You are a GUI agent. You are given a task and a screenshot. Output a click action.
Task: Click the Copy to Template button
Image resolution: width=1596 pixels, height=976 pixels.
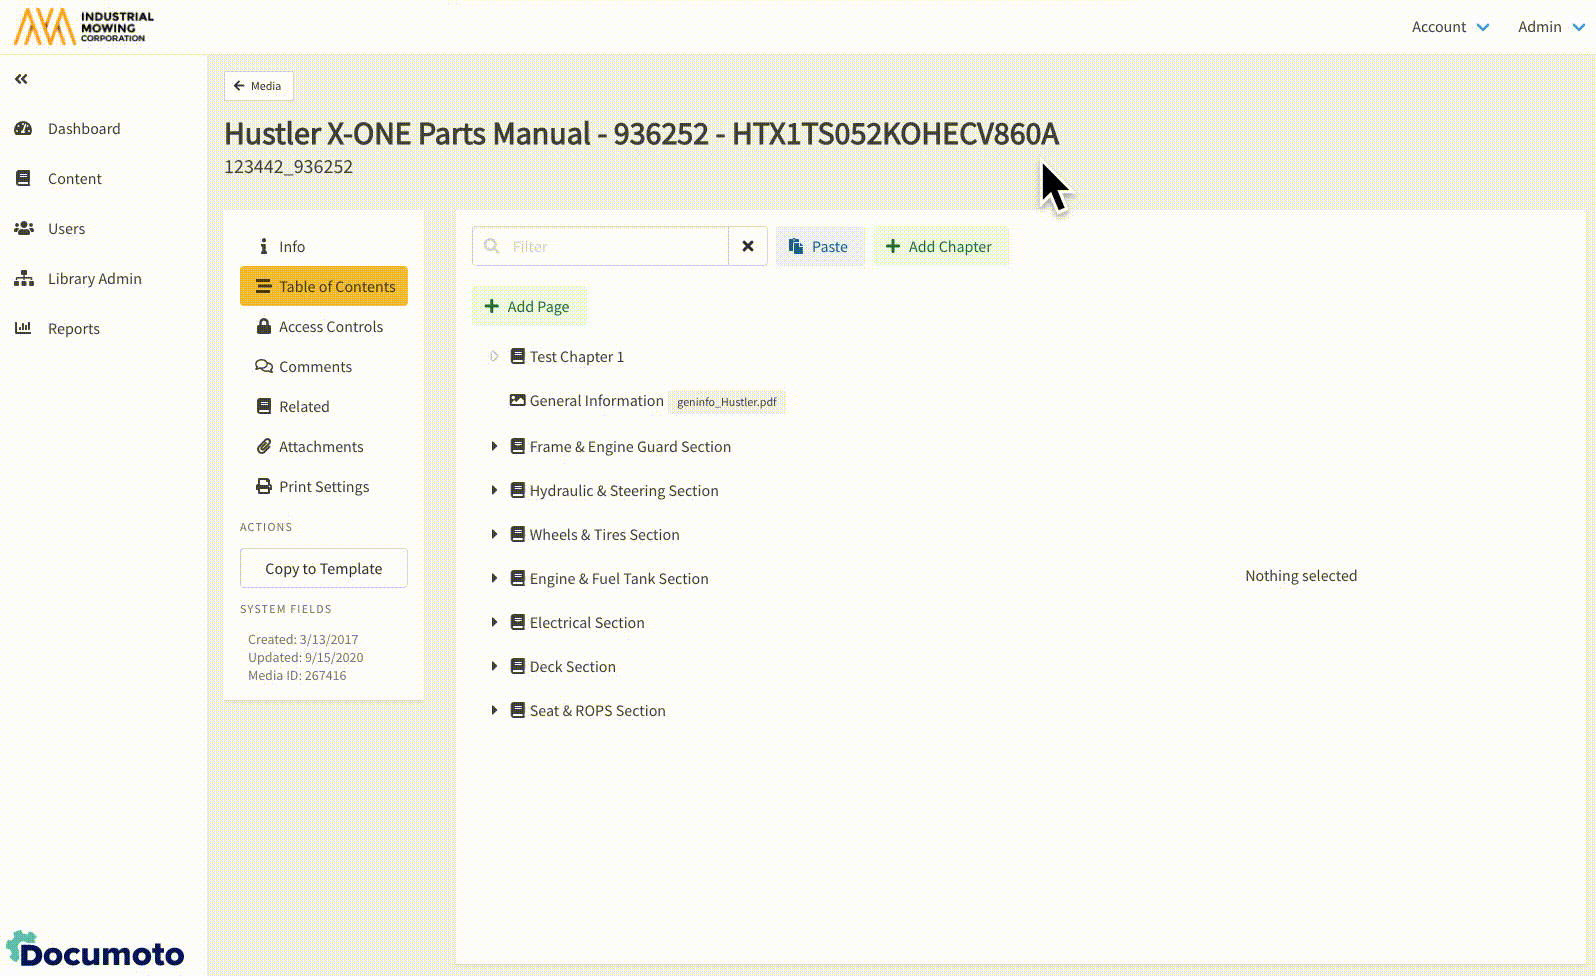point(323,568)
